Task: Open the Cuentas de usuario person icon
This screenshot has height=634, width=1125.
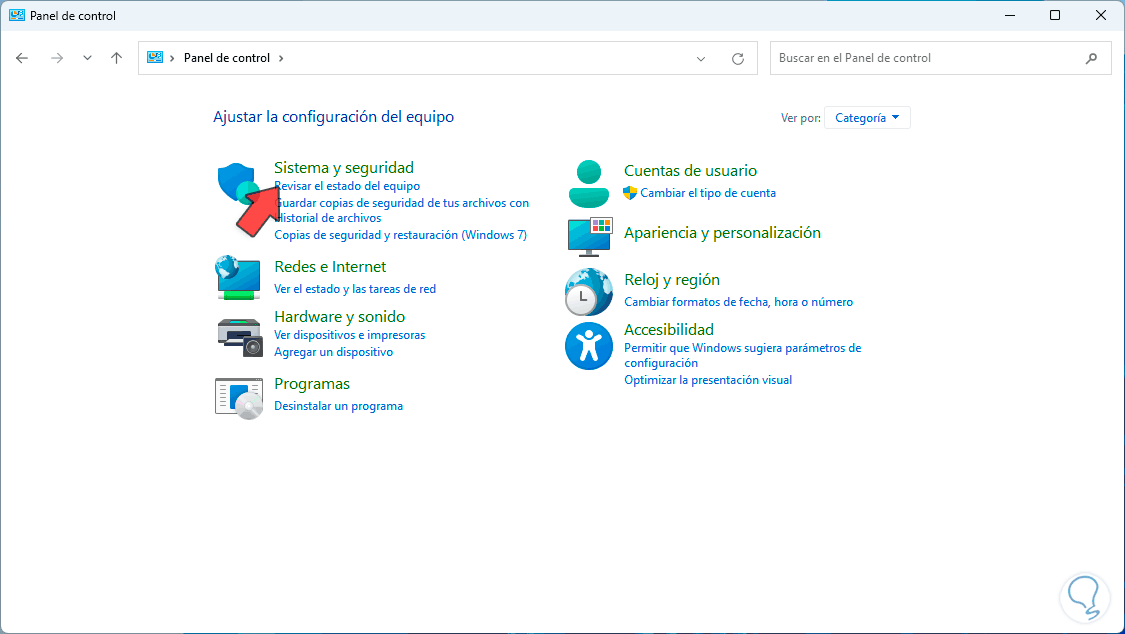Action: point(588,184)
